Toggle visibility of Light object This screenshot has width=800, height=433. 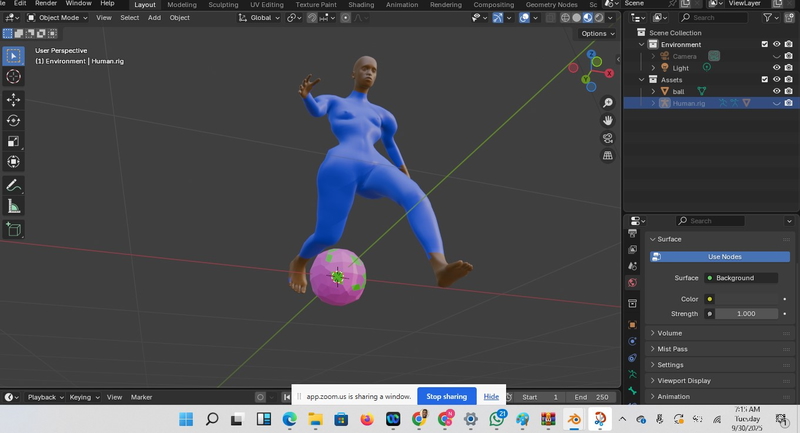(776, 68)
